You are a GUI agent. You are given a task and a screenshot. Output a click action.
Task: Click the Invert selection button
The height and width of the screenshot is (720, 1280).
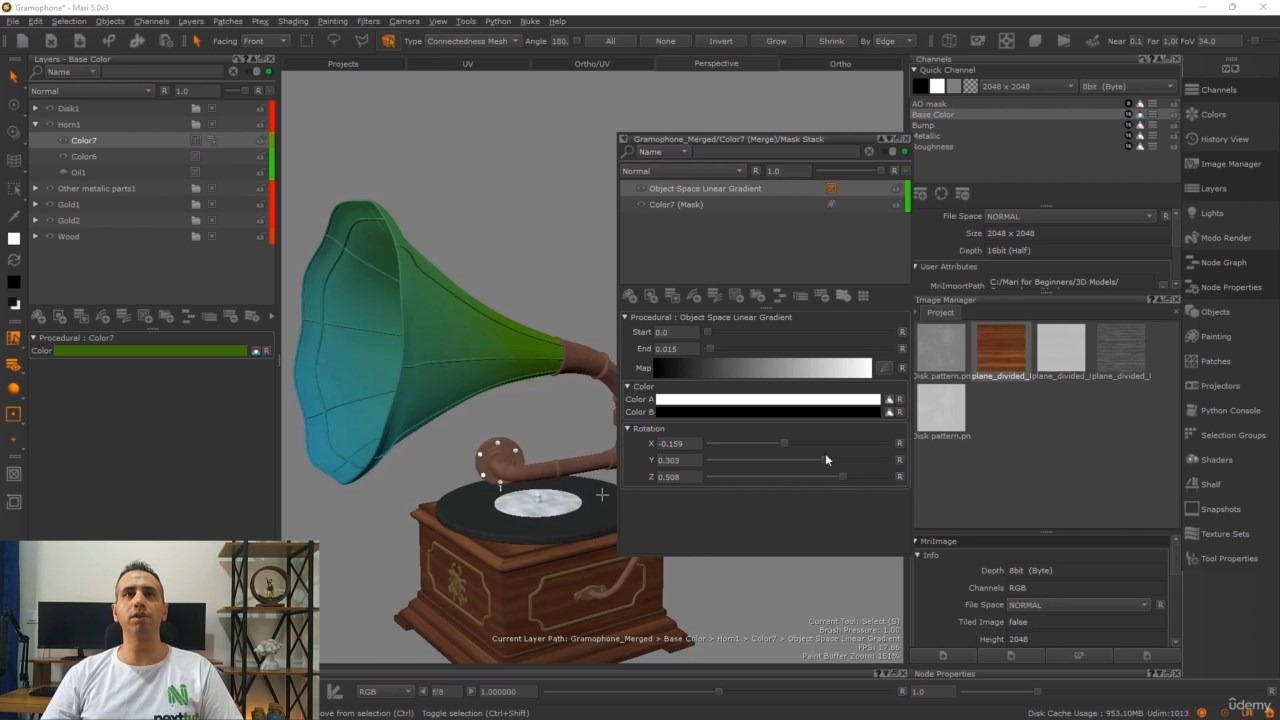click(x=720, y=41)
